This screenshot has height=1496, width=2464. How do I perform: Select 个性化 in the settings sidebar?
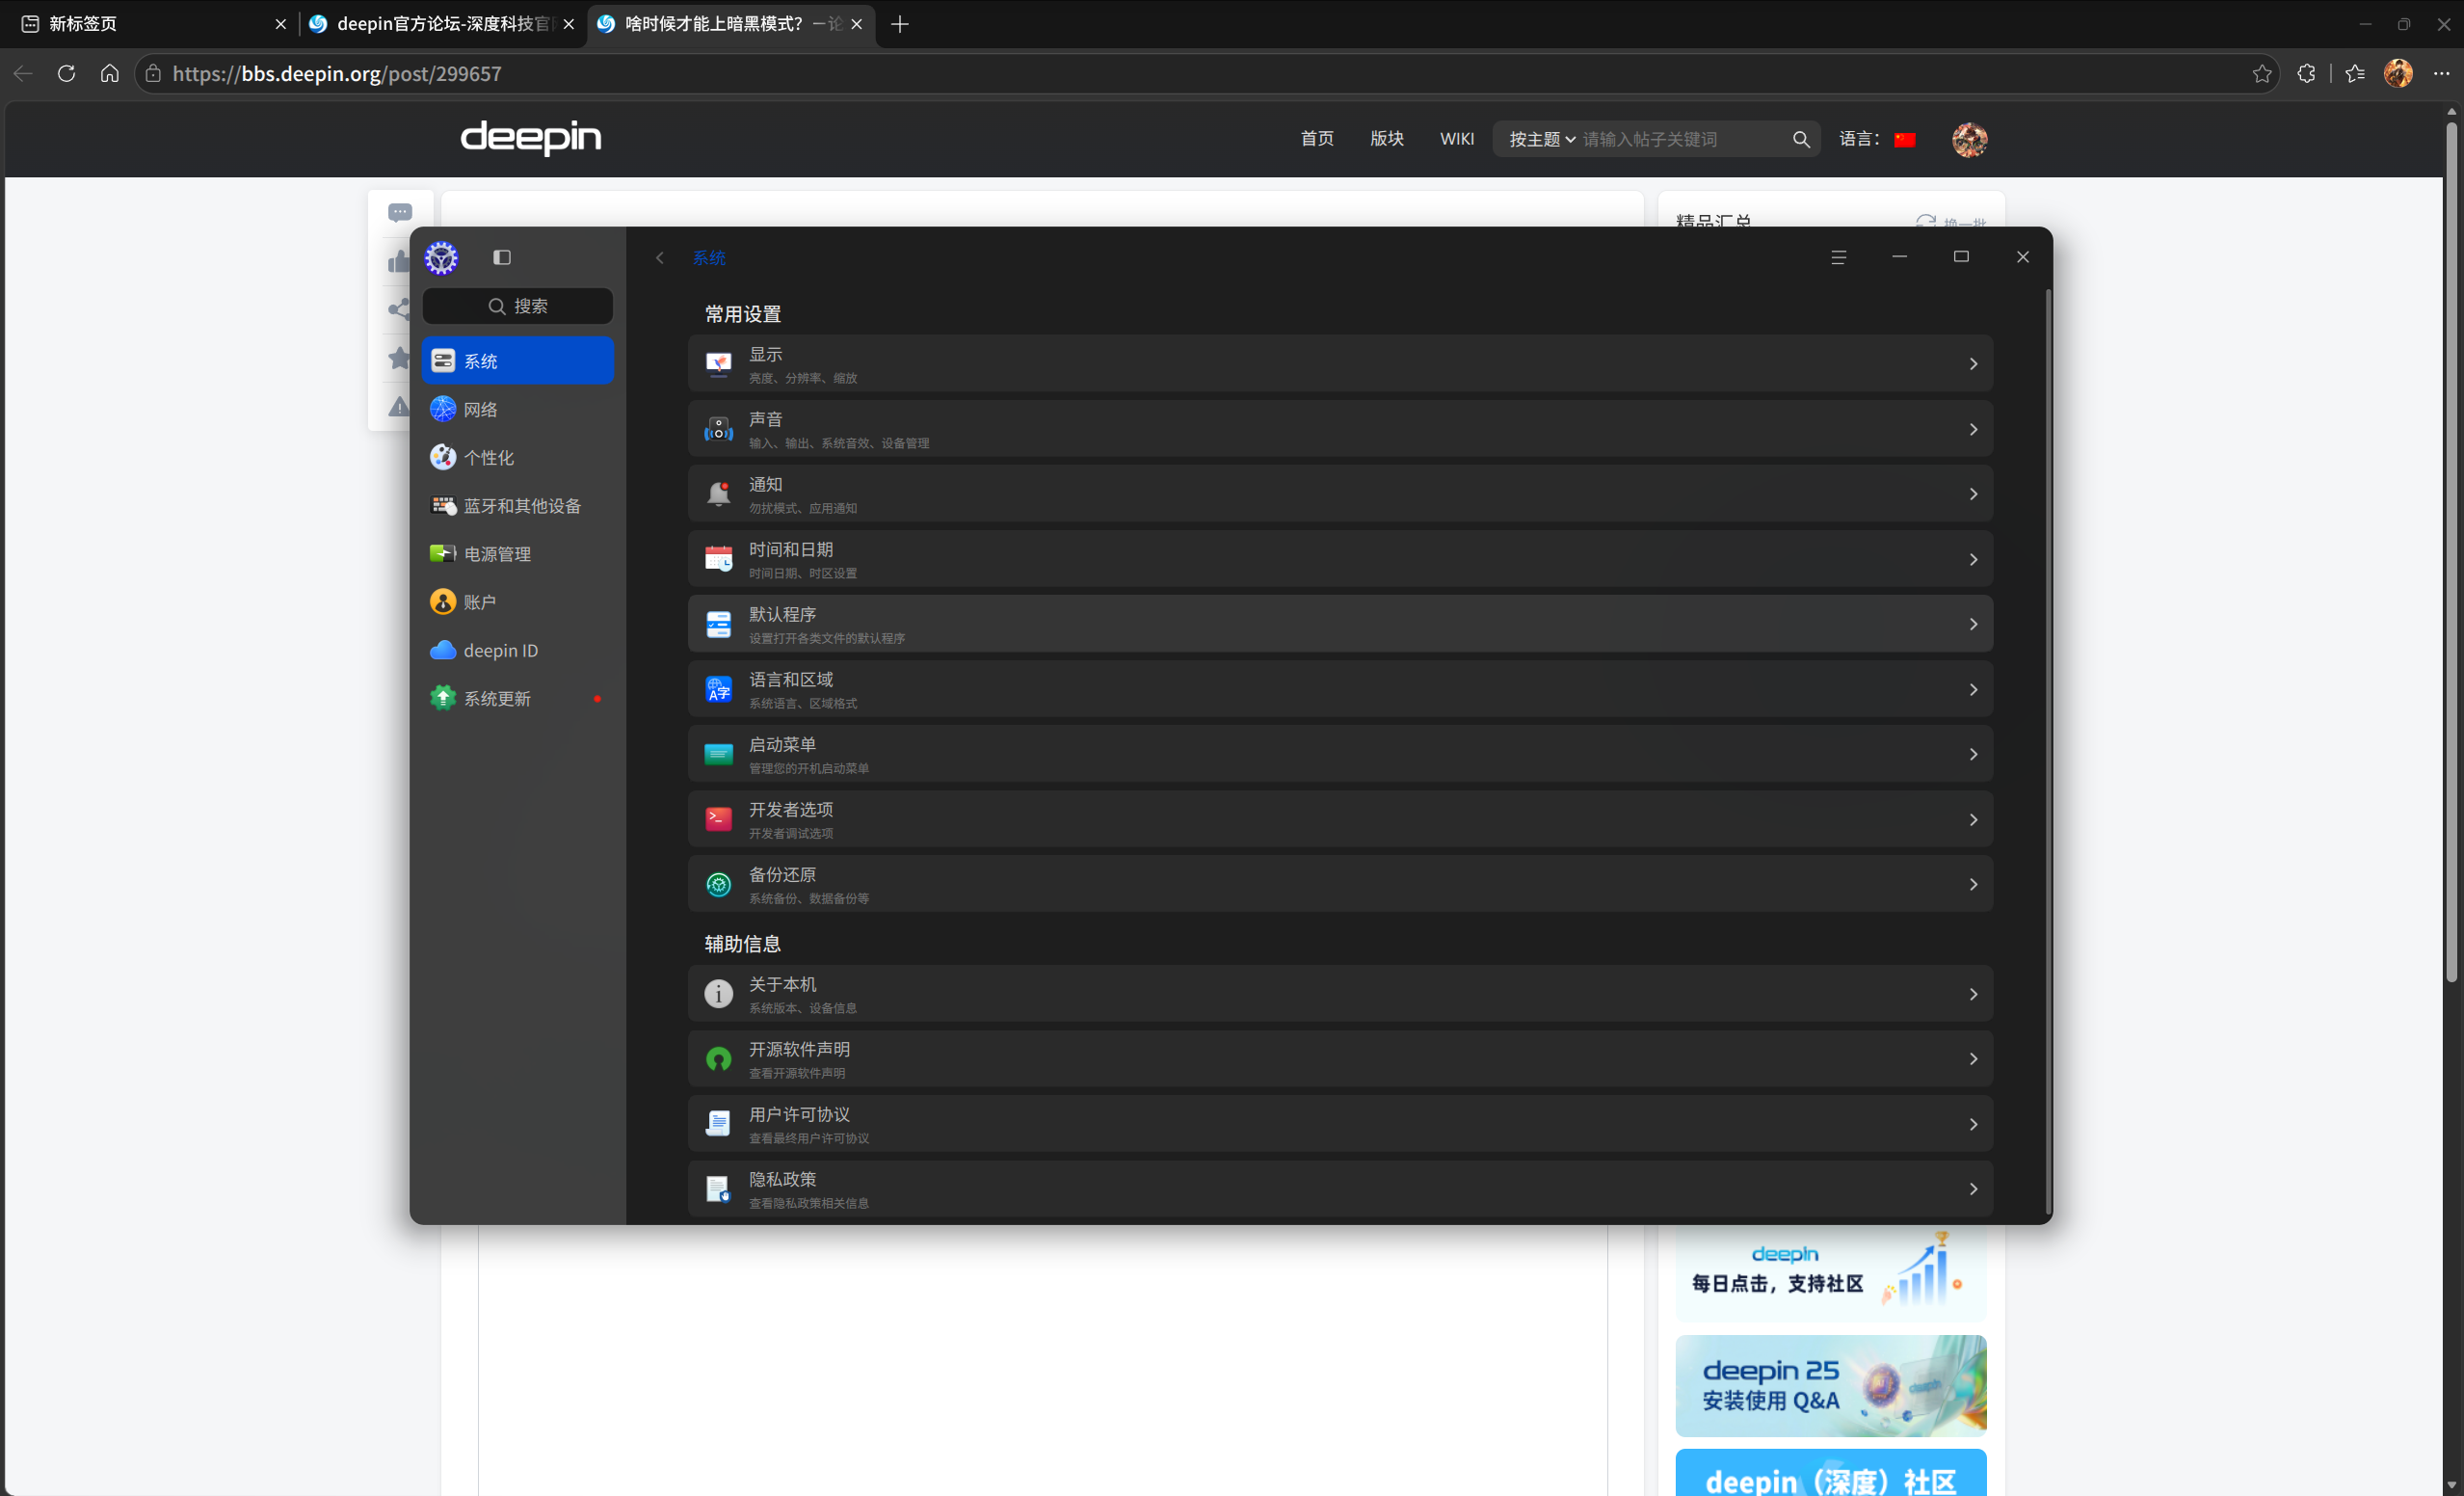point(517,457)
